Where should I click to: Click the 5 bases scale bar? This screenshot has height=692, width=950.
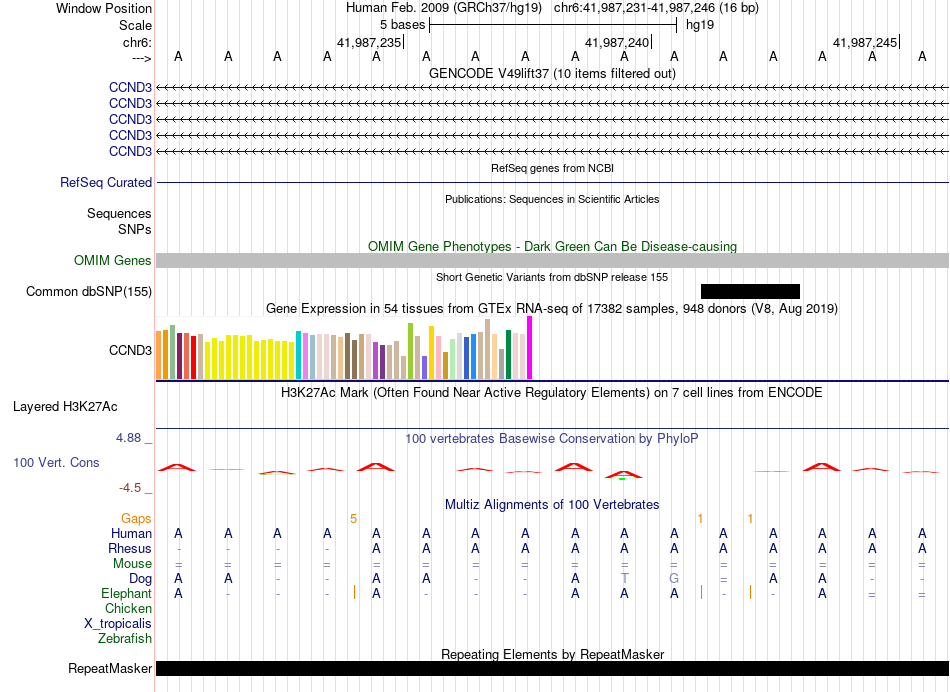click(553, 25)
